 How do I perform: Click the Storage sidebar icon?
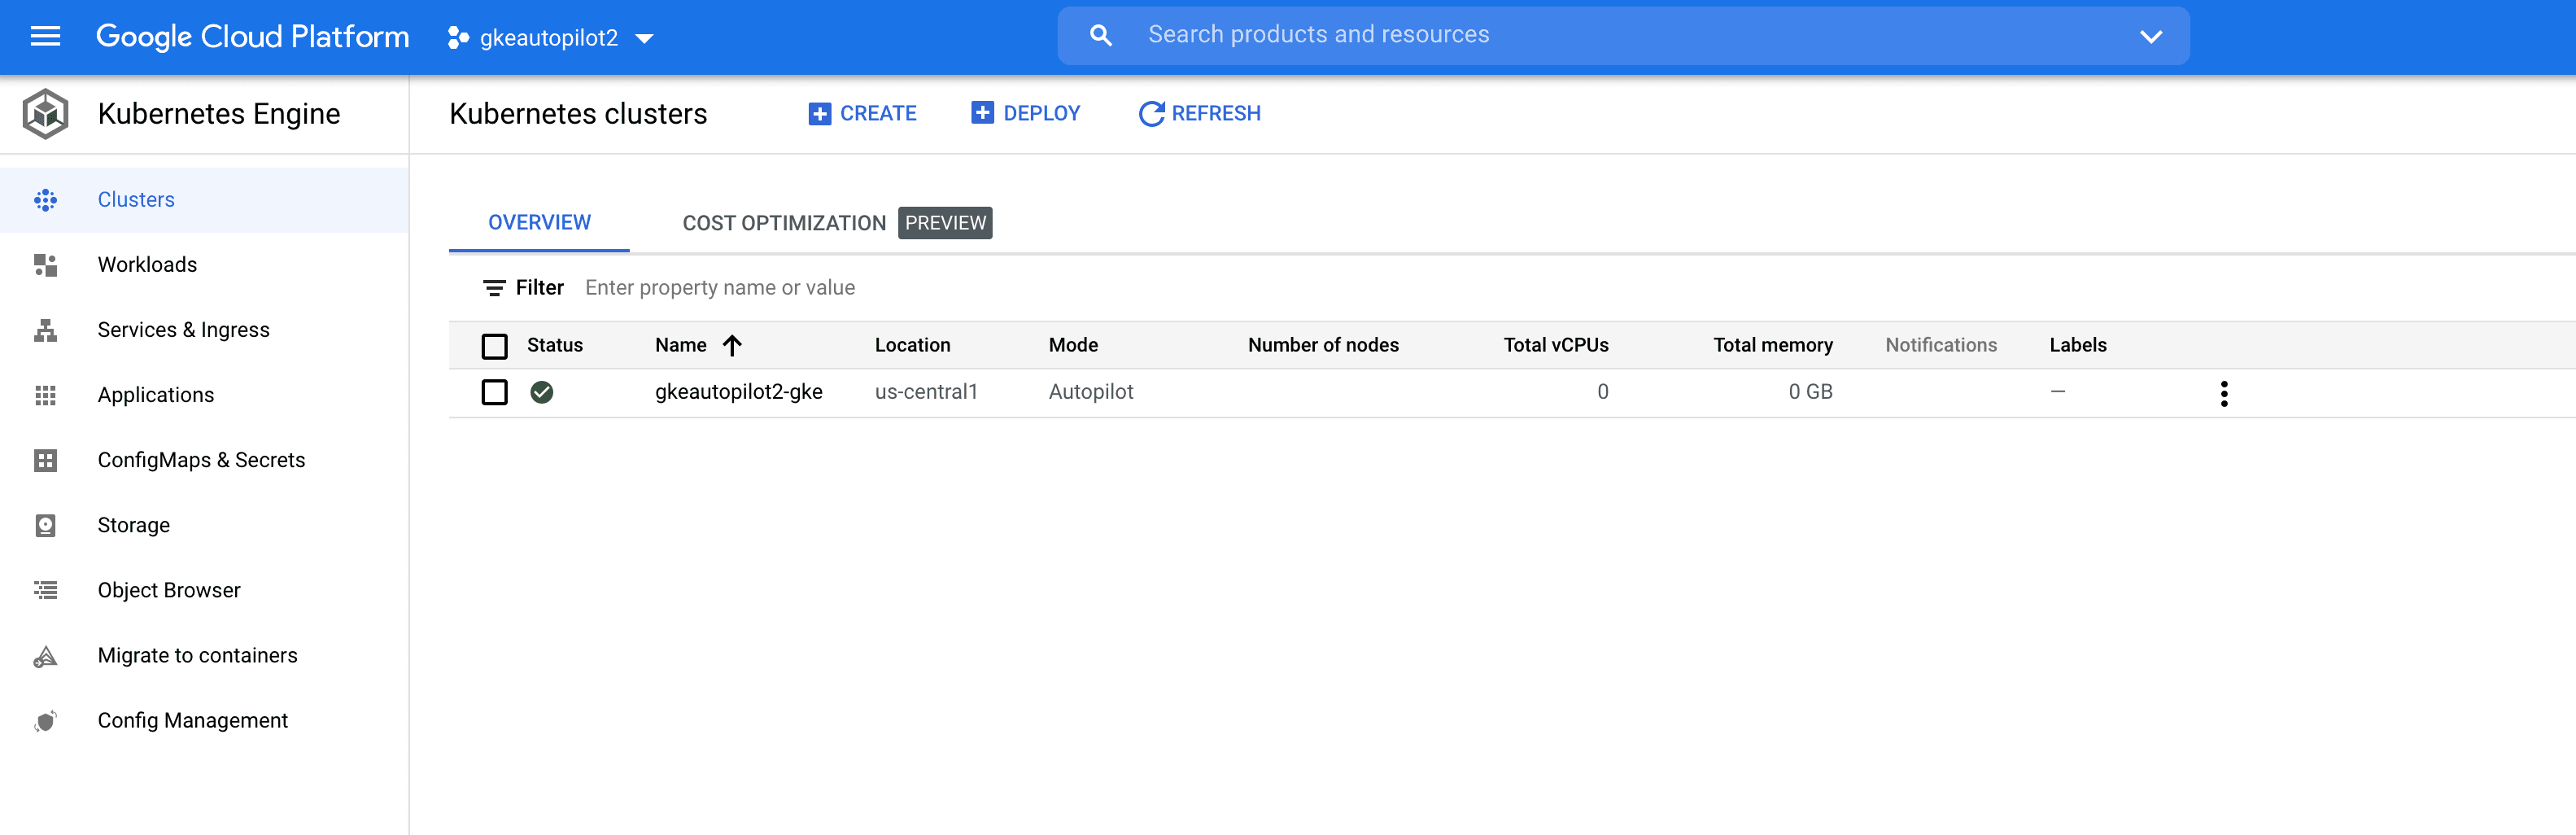45,525
